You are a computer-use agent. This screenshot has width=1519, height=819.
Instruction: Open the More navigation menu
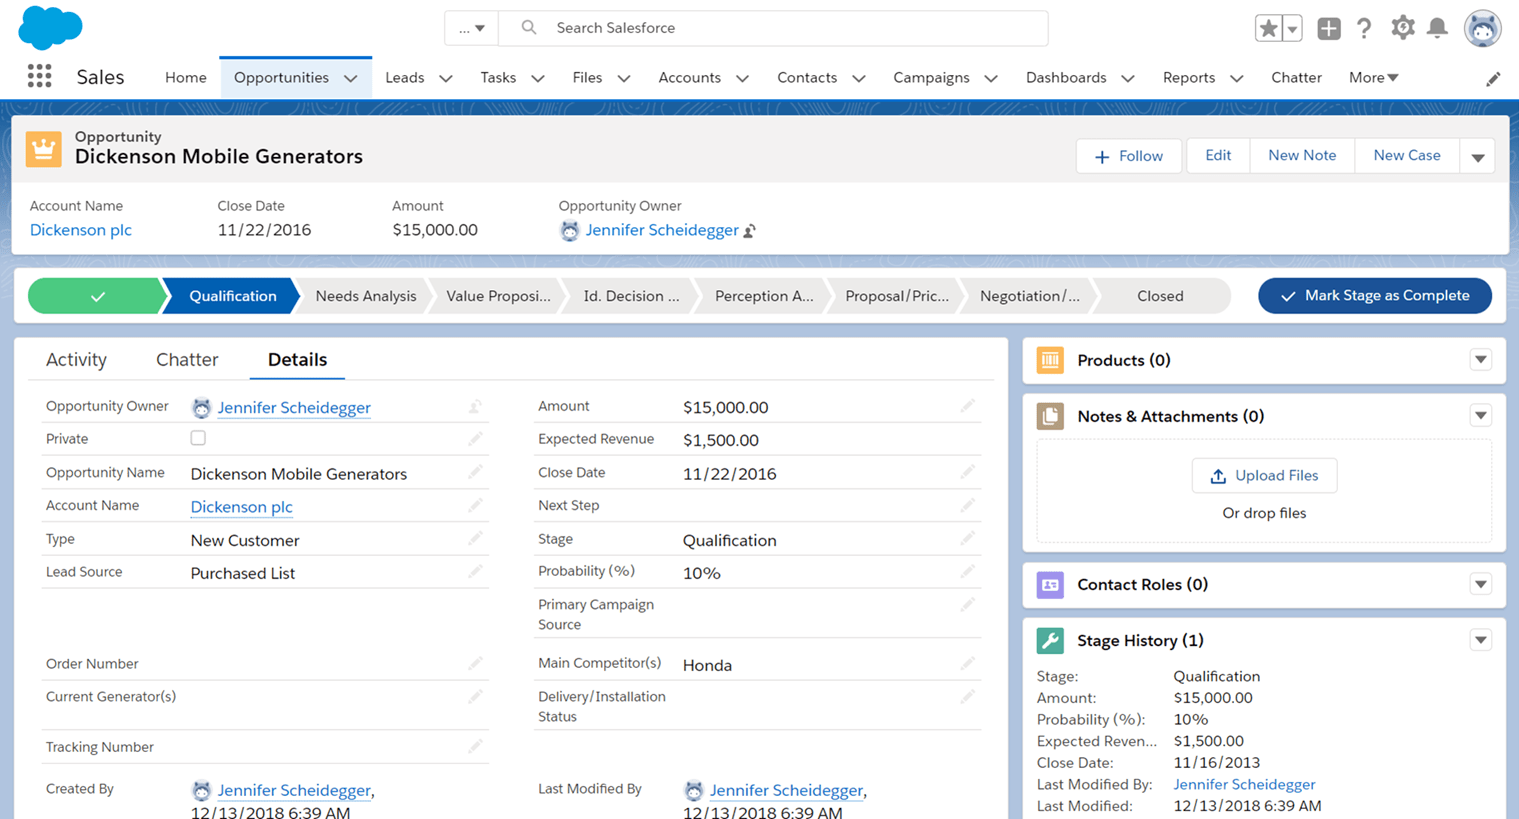tap(1373, 77)
